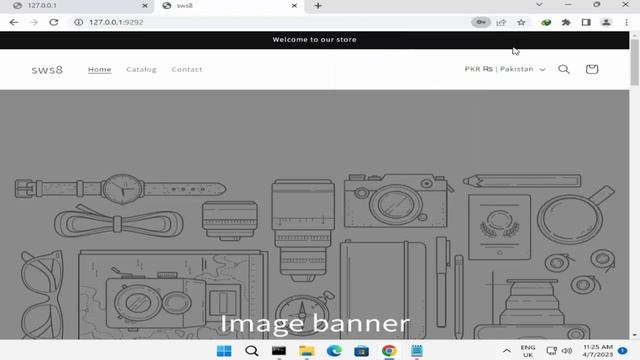Viewport: 640px width, 360px height.
Task: Select the sws8 browser tab
Action: click(229, 5)
